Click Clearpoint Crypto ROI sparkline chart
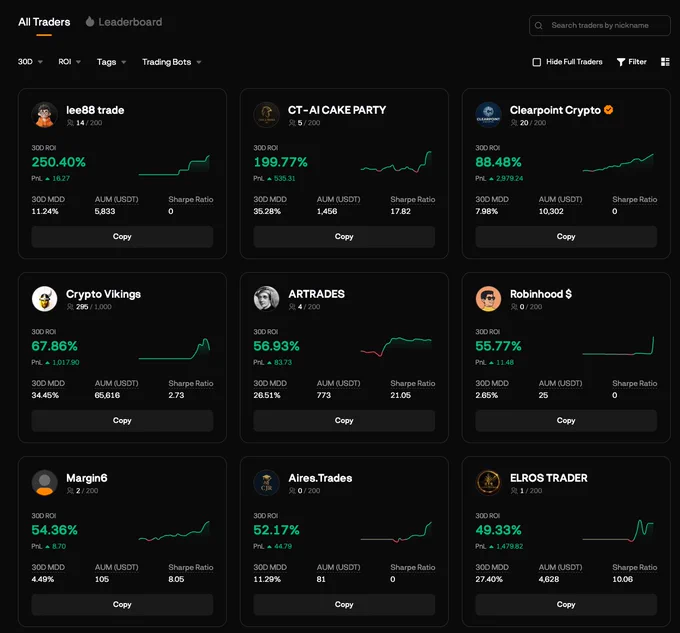This screenshot has height=633, width=680. pyautogui.click(x=618, y=163)
